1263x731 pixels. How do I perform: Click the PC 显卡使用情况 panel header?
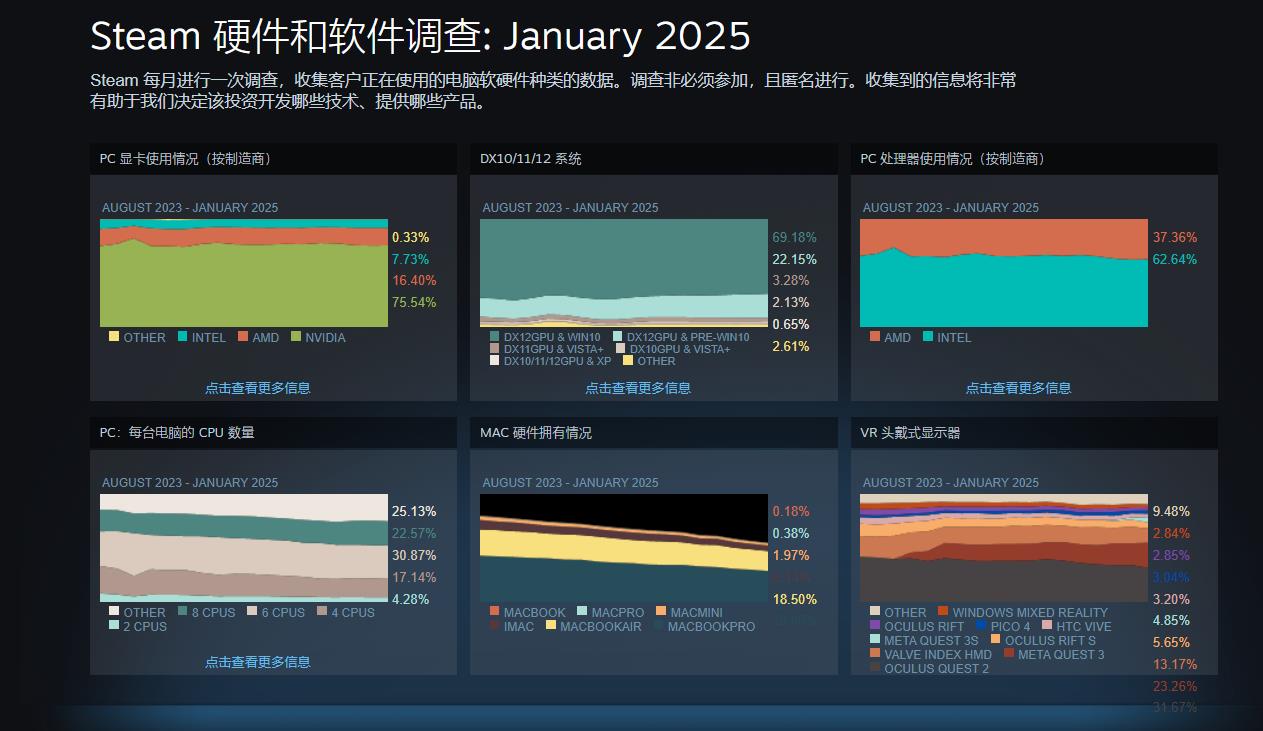tap(186, 159)
